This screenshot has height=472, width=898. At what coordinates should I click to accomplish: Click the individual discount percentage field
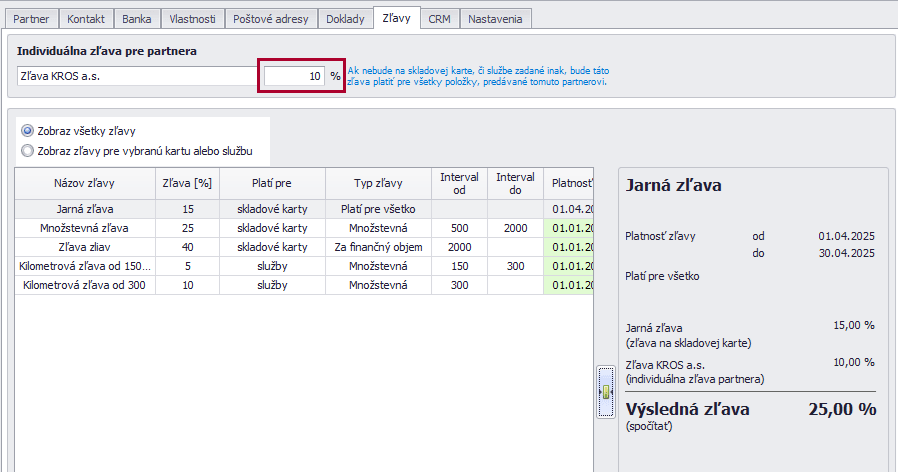pyautogui.click(x=294, y=76)
